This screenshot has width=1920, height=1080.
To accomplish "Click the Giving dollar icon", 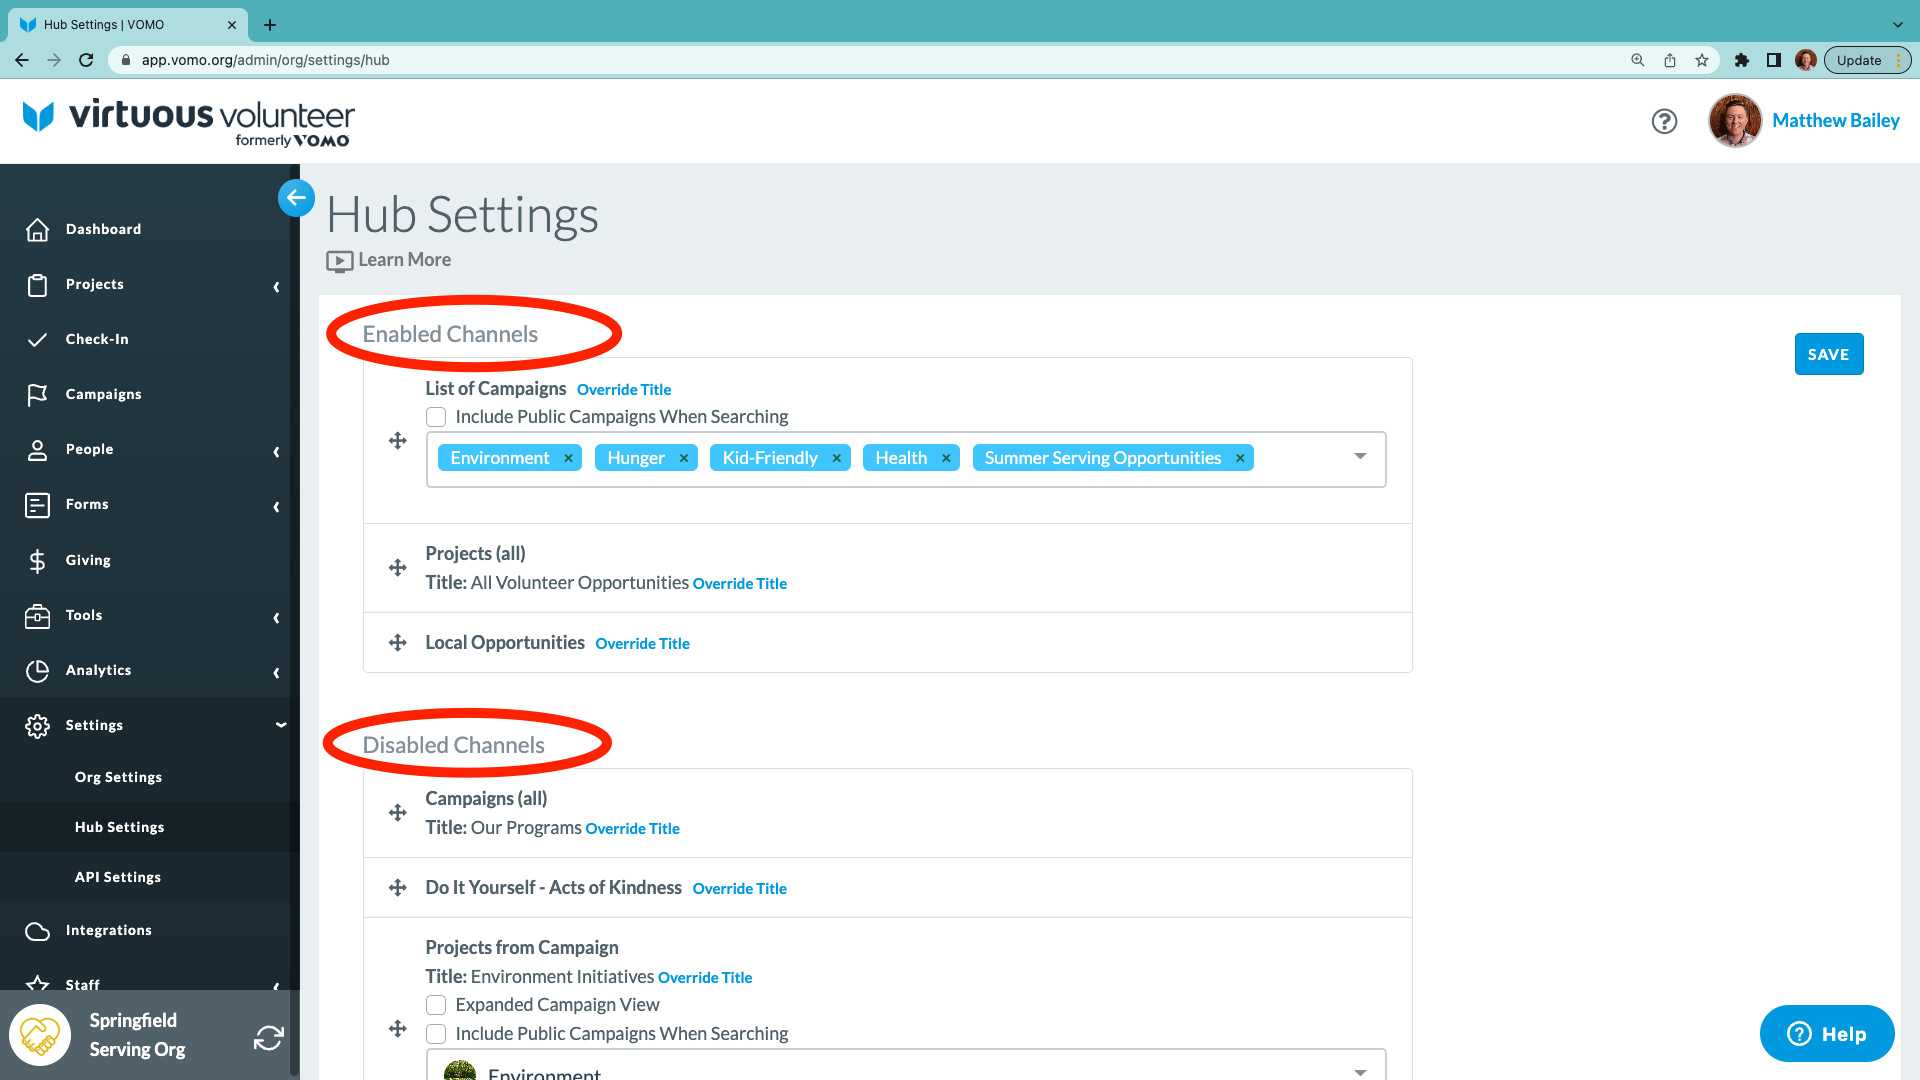I will coord(37,561).
